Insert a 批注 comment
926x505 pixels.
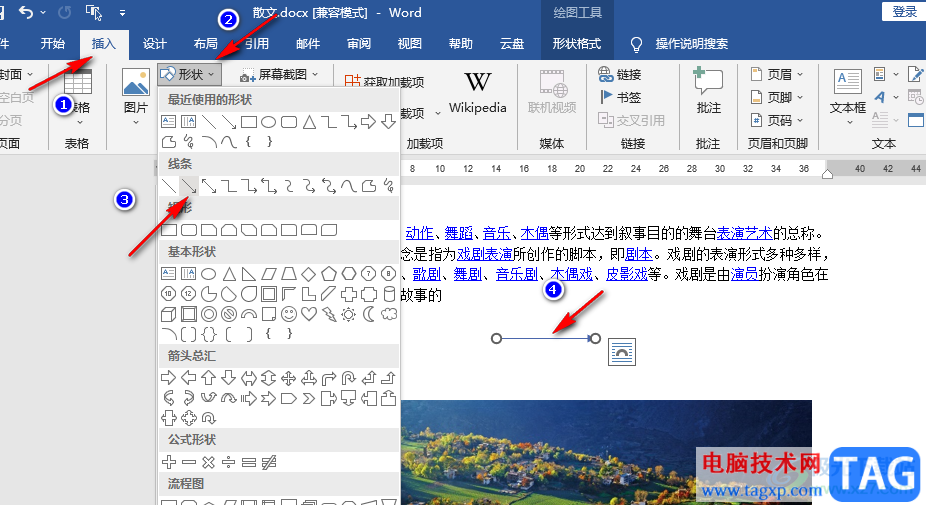[708, 91]
